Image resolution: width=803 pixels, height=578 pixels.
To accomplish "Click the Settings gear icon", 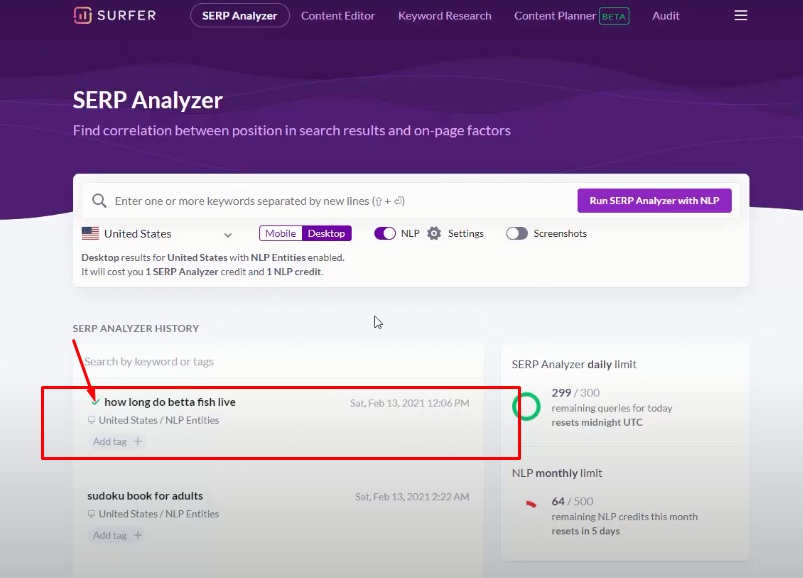I will click(434, 233).
